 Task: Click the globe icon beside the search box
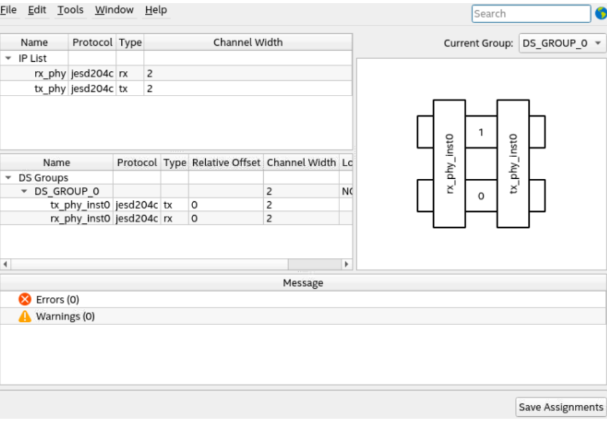click(x=599, y=14)
